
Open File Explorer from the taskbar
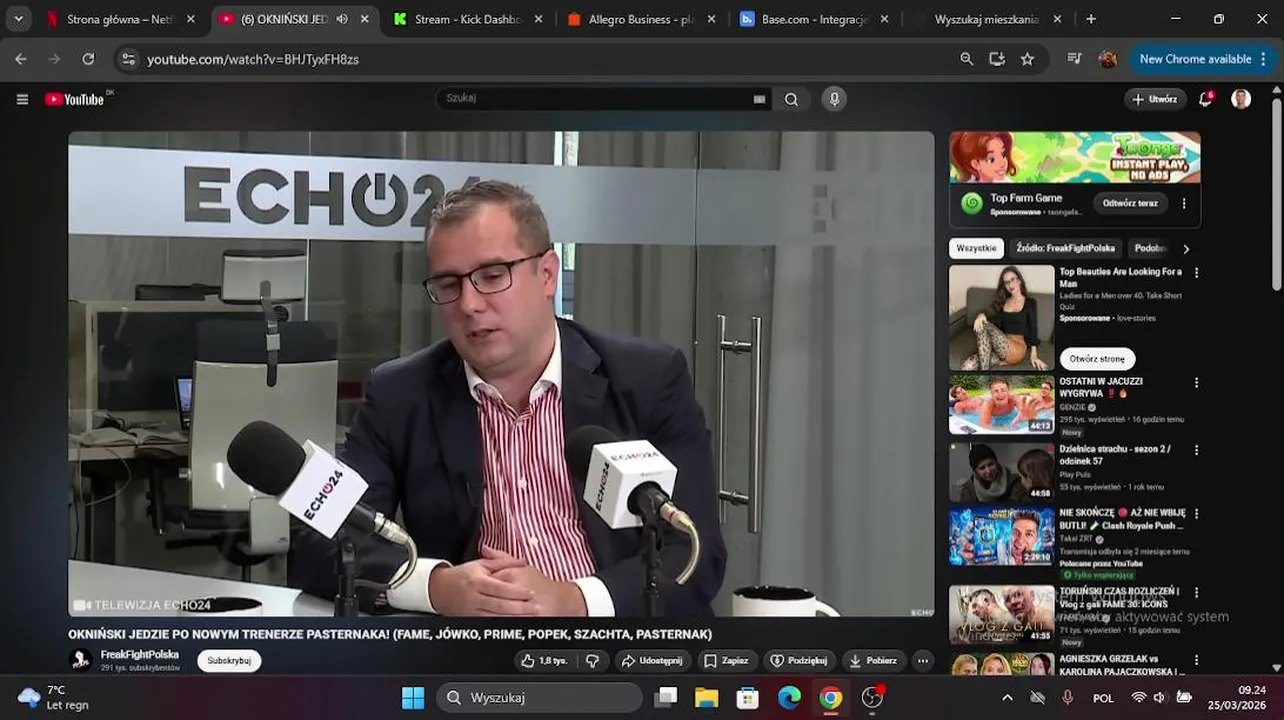coord(707,697)
